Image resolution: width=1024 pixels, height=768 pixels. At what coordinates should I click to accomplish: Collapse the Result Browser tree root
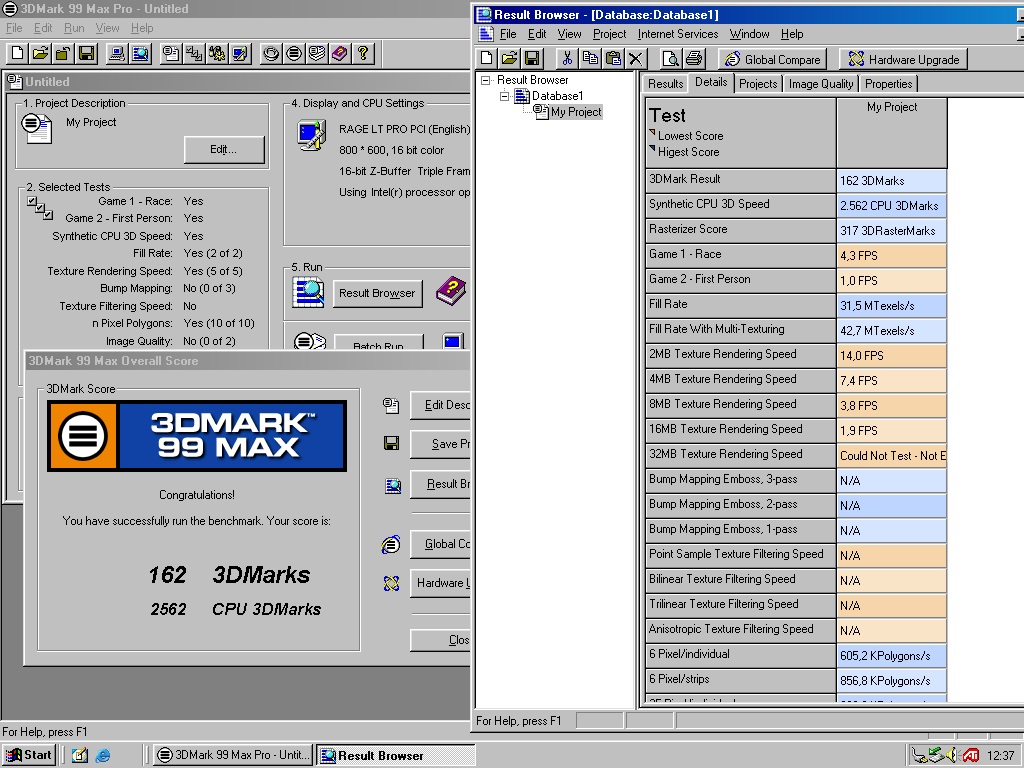pyautogui.click(x=485, y=80)
